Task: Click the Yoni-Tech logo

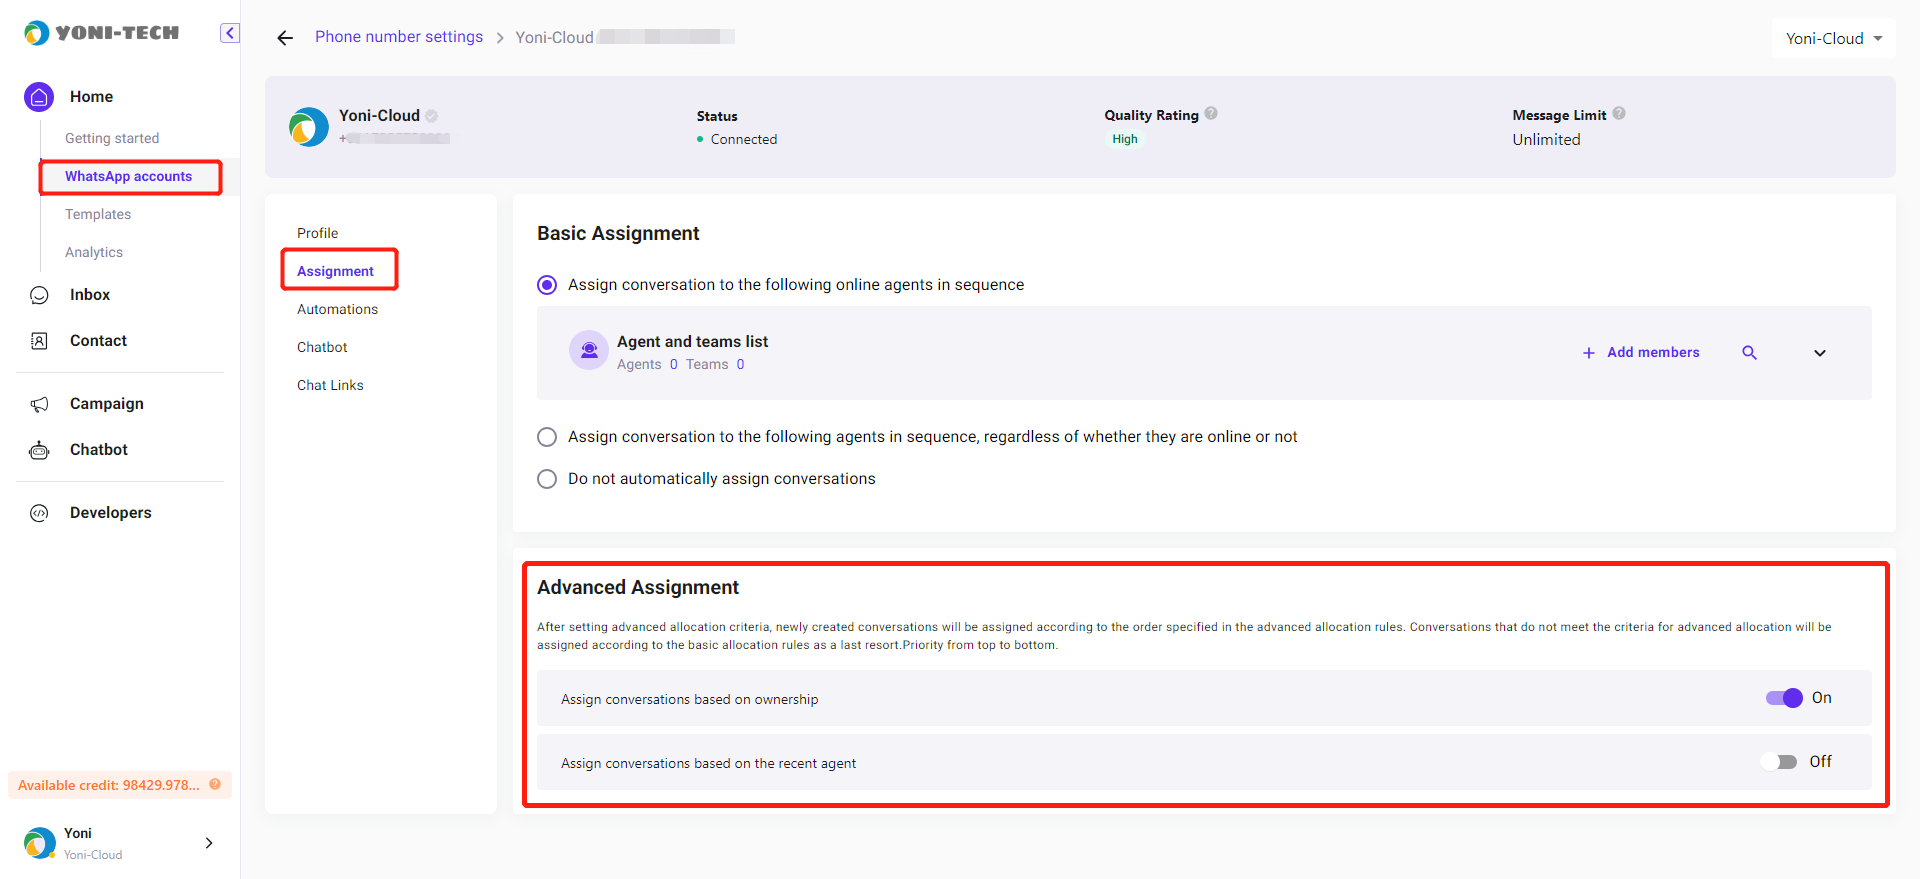Action: pyautogui.click(x=101, y=33)
